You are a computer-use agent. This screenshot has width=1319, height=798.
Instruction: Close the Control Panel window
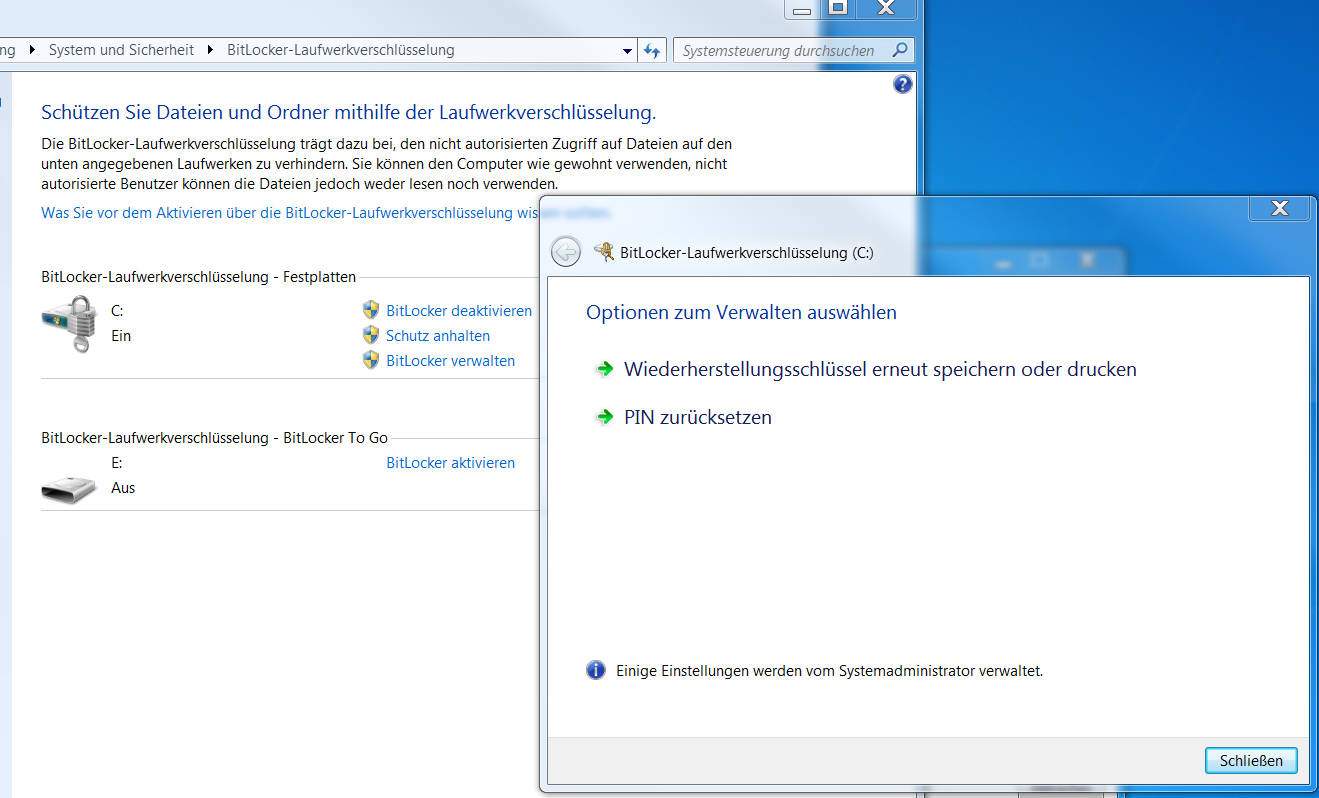885,7
